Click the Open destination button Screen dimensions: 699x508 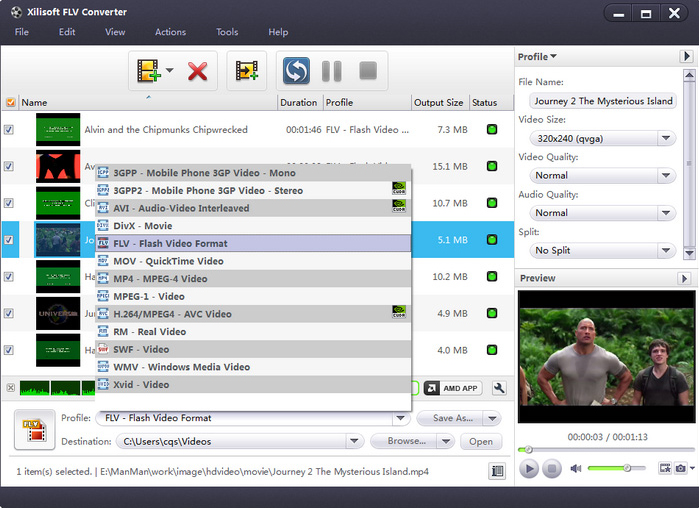coord(481,441)
